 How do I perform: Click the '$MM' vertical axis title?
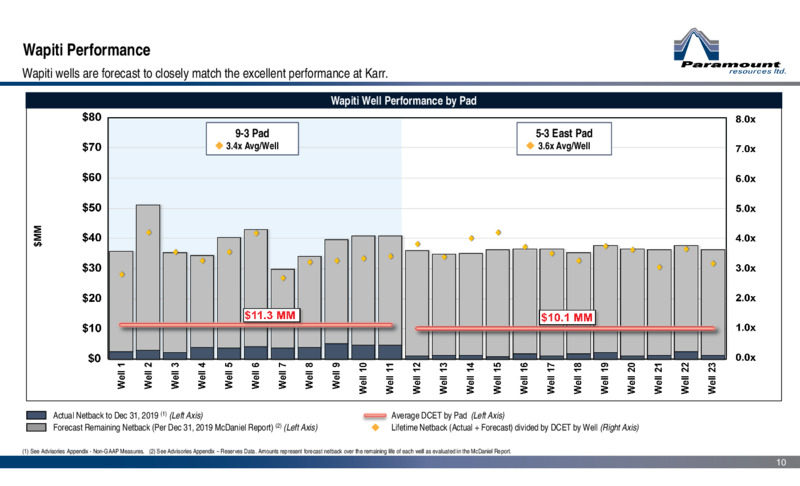pos(38,236)
